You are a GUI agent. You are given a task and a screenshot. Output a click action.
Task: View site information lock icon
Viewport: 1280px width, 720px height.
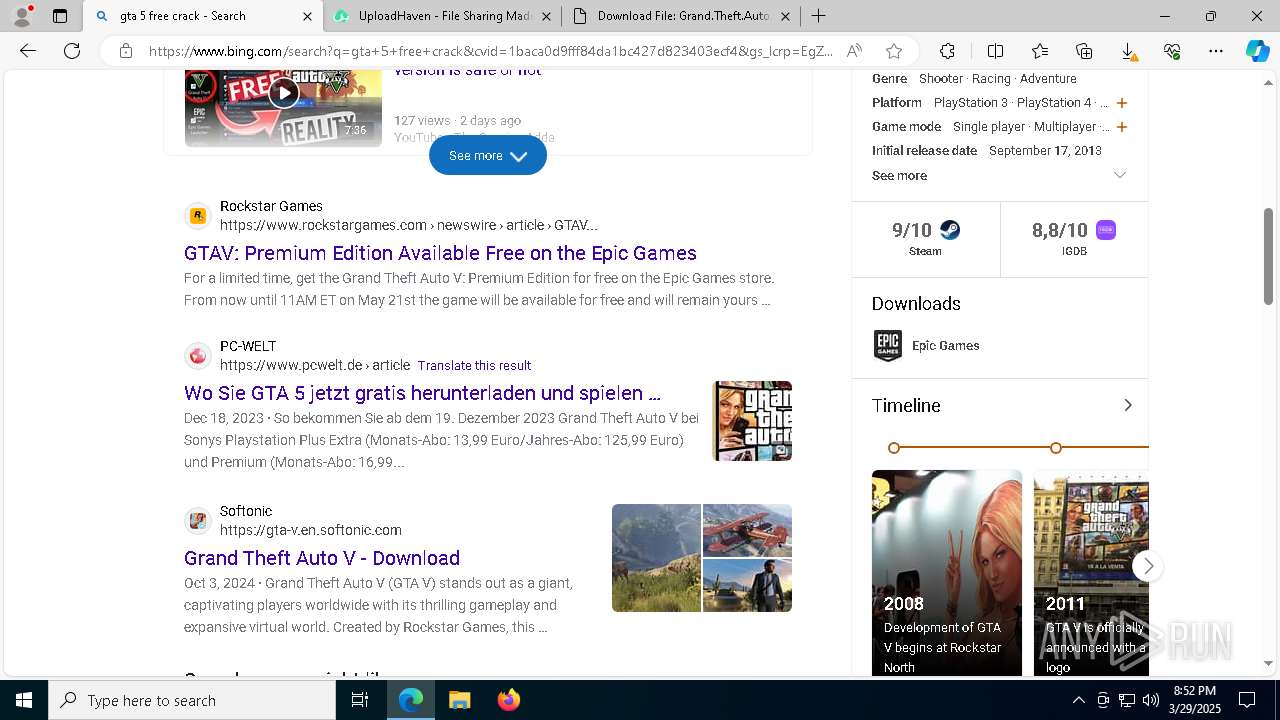coord(125,51)
